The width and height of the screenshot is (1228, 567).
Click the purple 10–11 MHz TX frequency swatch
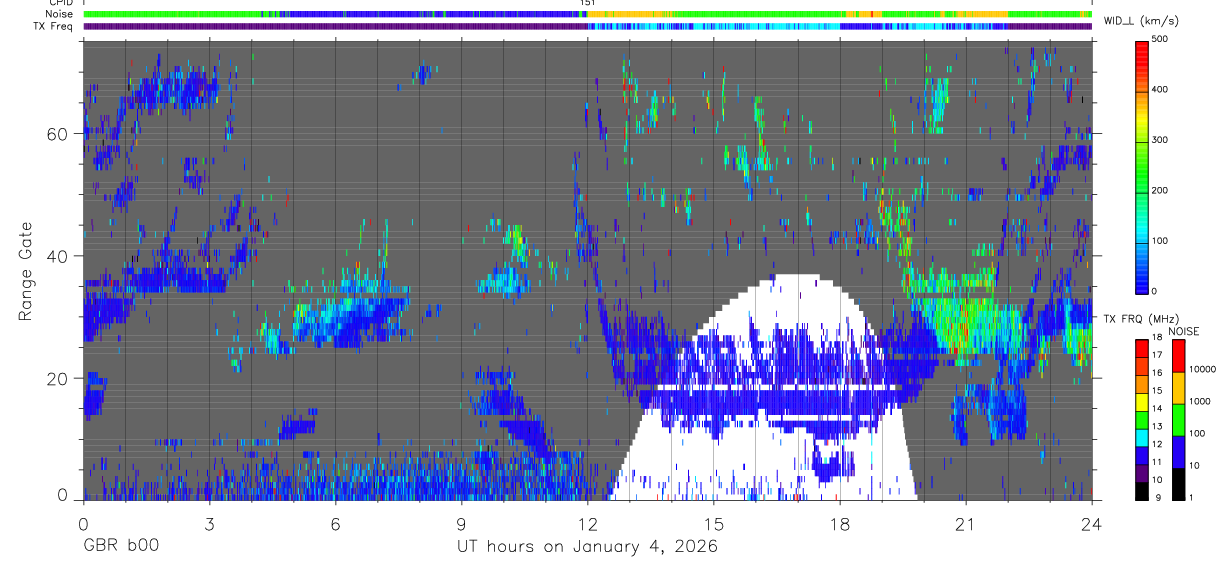[1141, 474]
